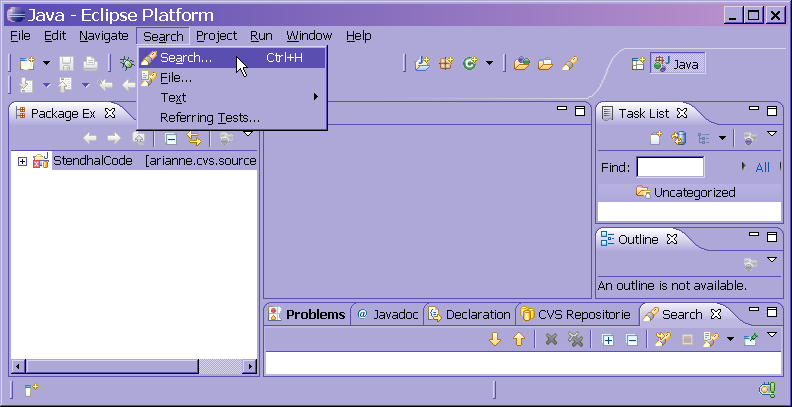The width and height of the screenshot is (792, 407).
Task: Switch to the CVS Repositories tab
Action: tap(576, 315)
